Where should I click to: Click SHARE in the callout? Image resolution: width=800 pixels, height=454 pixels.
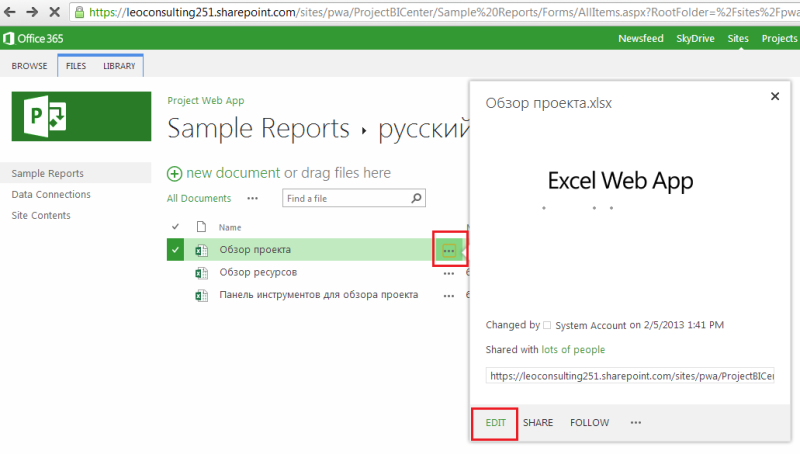[538, 423]
